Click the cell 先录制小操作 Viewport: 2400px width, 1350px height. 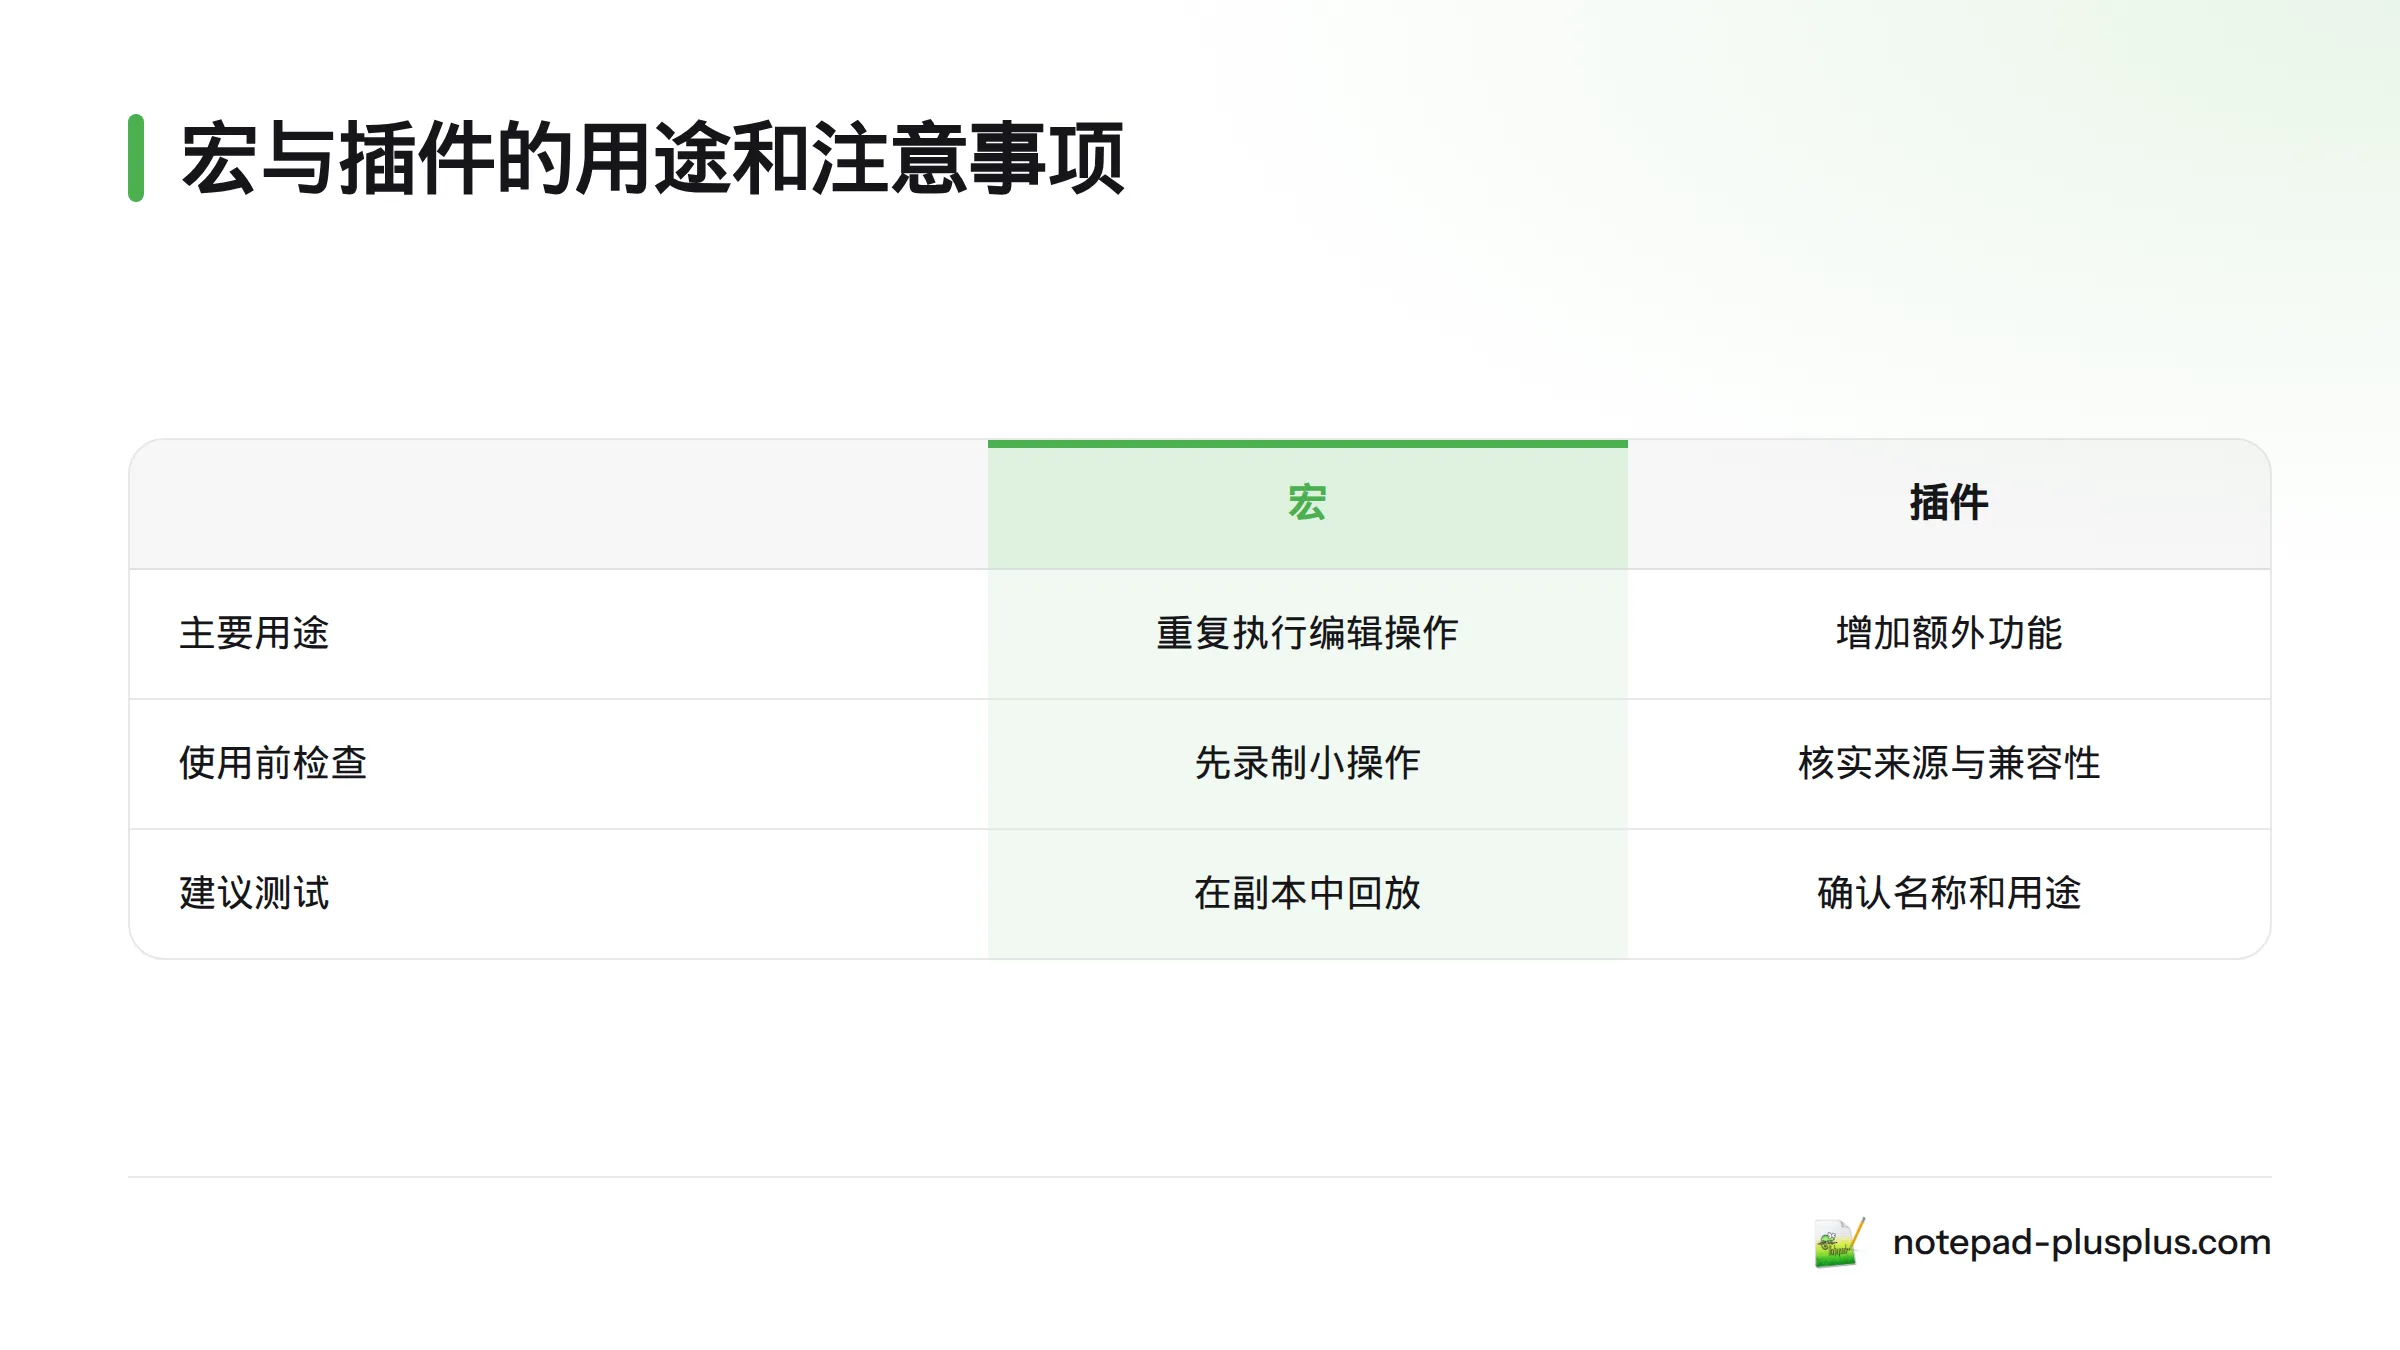1307,763
